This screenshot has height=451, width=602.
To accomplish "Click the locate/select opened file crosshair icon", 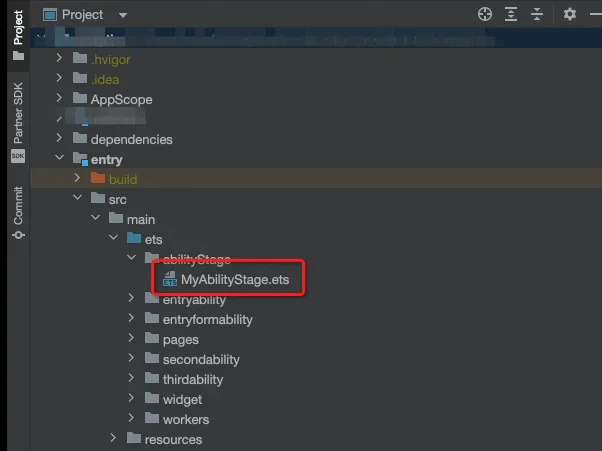I will tap(485, 14).
